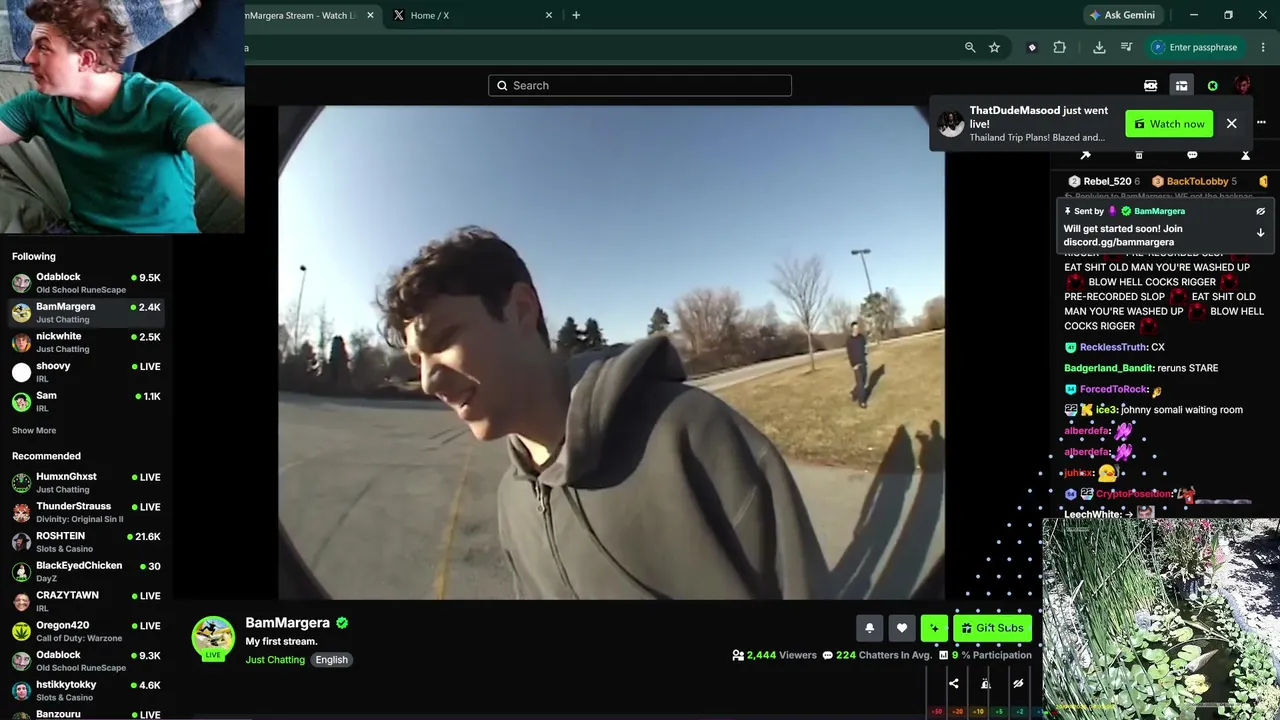Open a new browser tab
The image size is (1280, 720).
576,15
